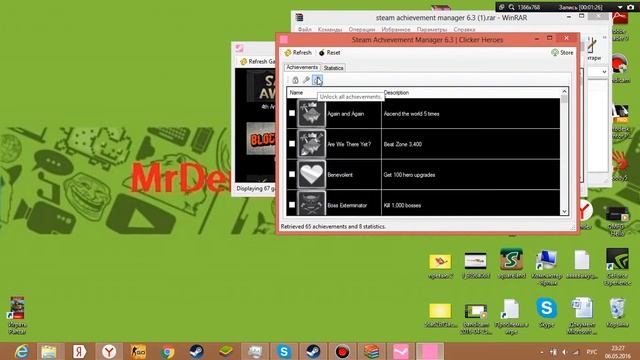
Task: Open the green S block desktop icon
Action: 511,263
